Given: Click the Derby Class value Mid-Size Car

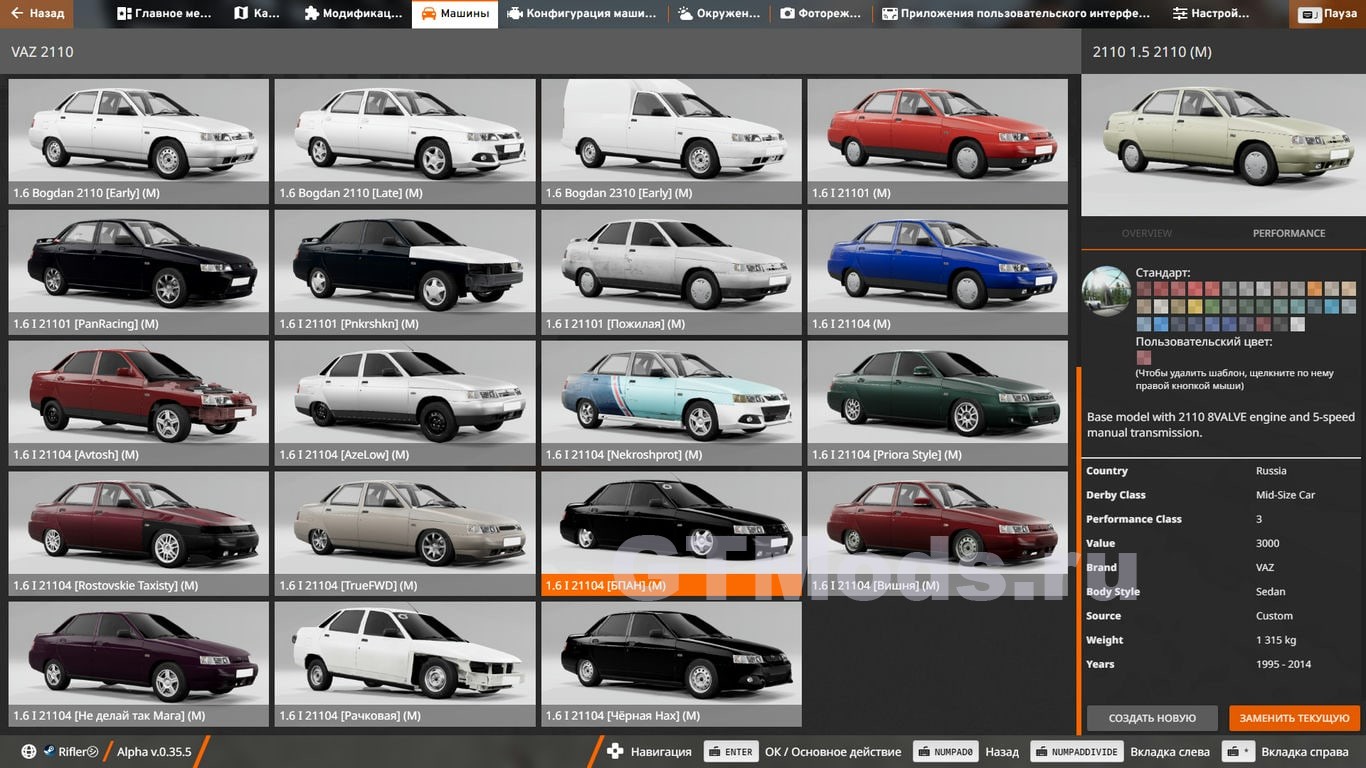Looking at the screenshot, I should (1285, 495).
